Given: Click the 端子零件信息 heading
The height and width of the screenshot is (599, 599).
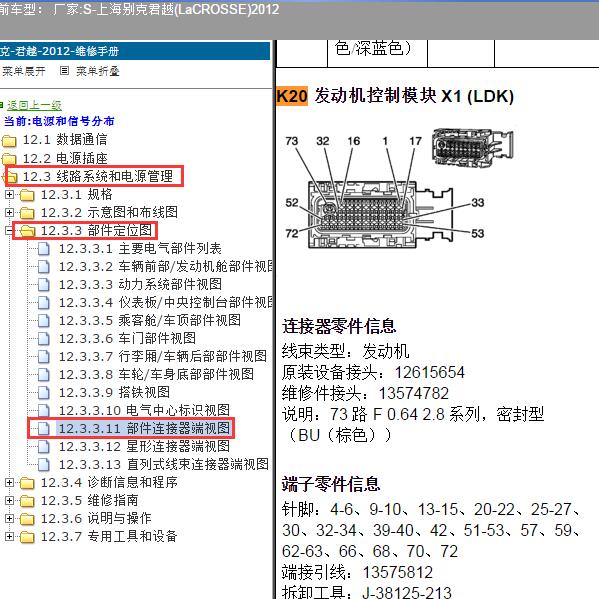Looking at the screenshot, I should (331, 484).
